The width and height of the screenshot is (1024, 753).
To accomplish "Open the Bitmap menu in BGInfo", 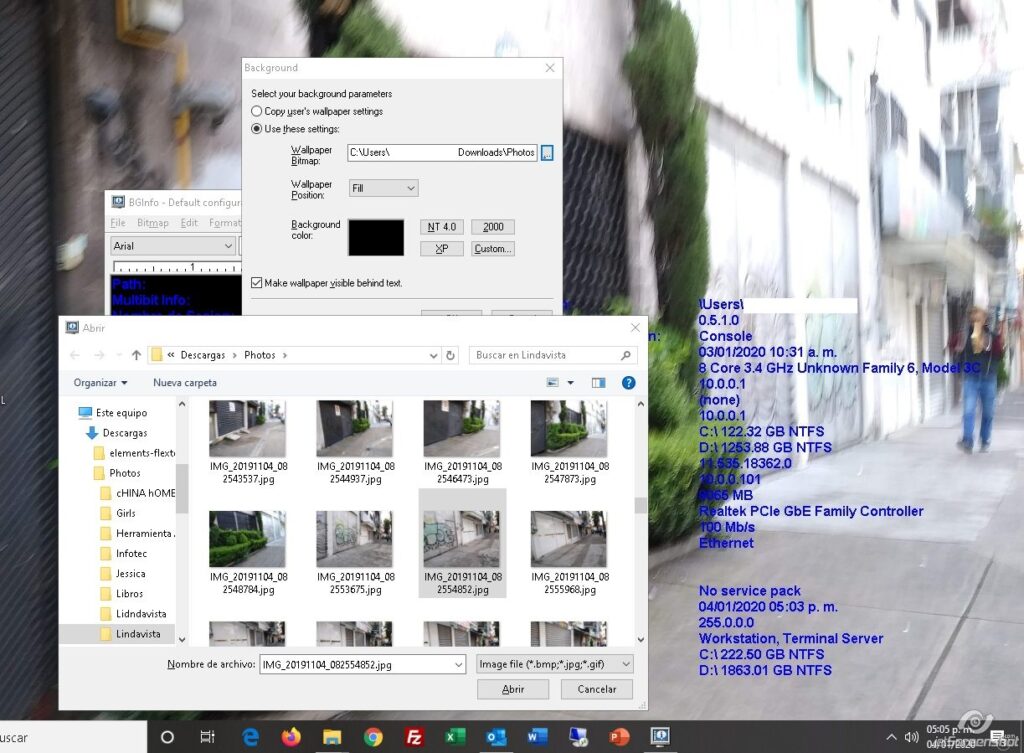I will (153, 223).
